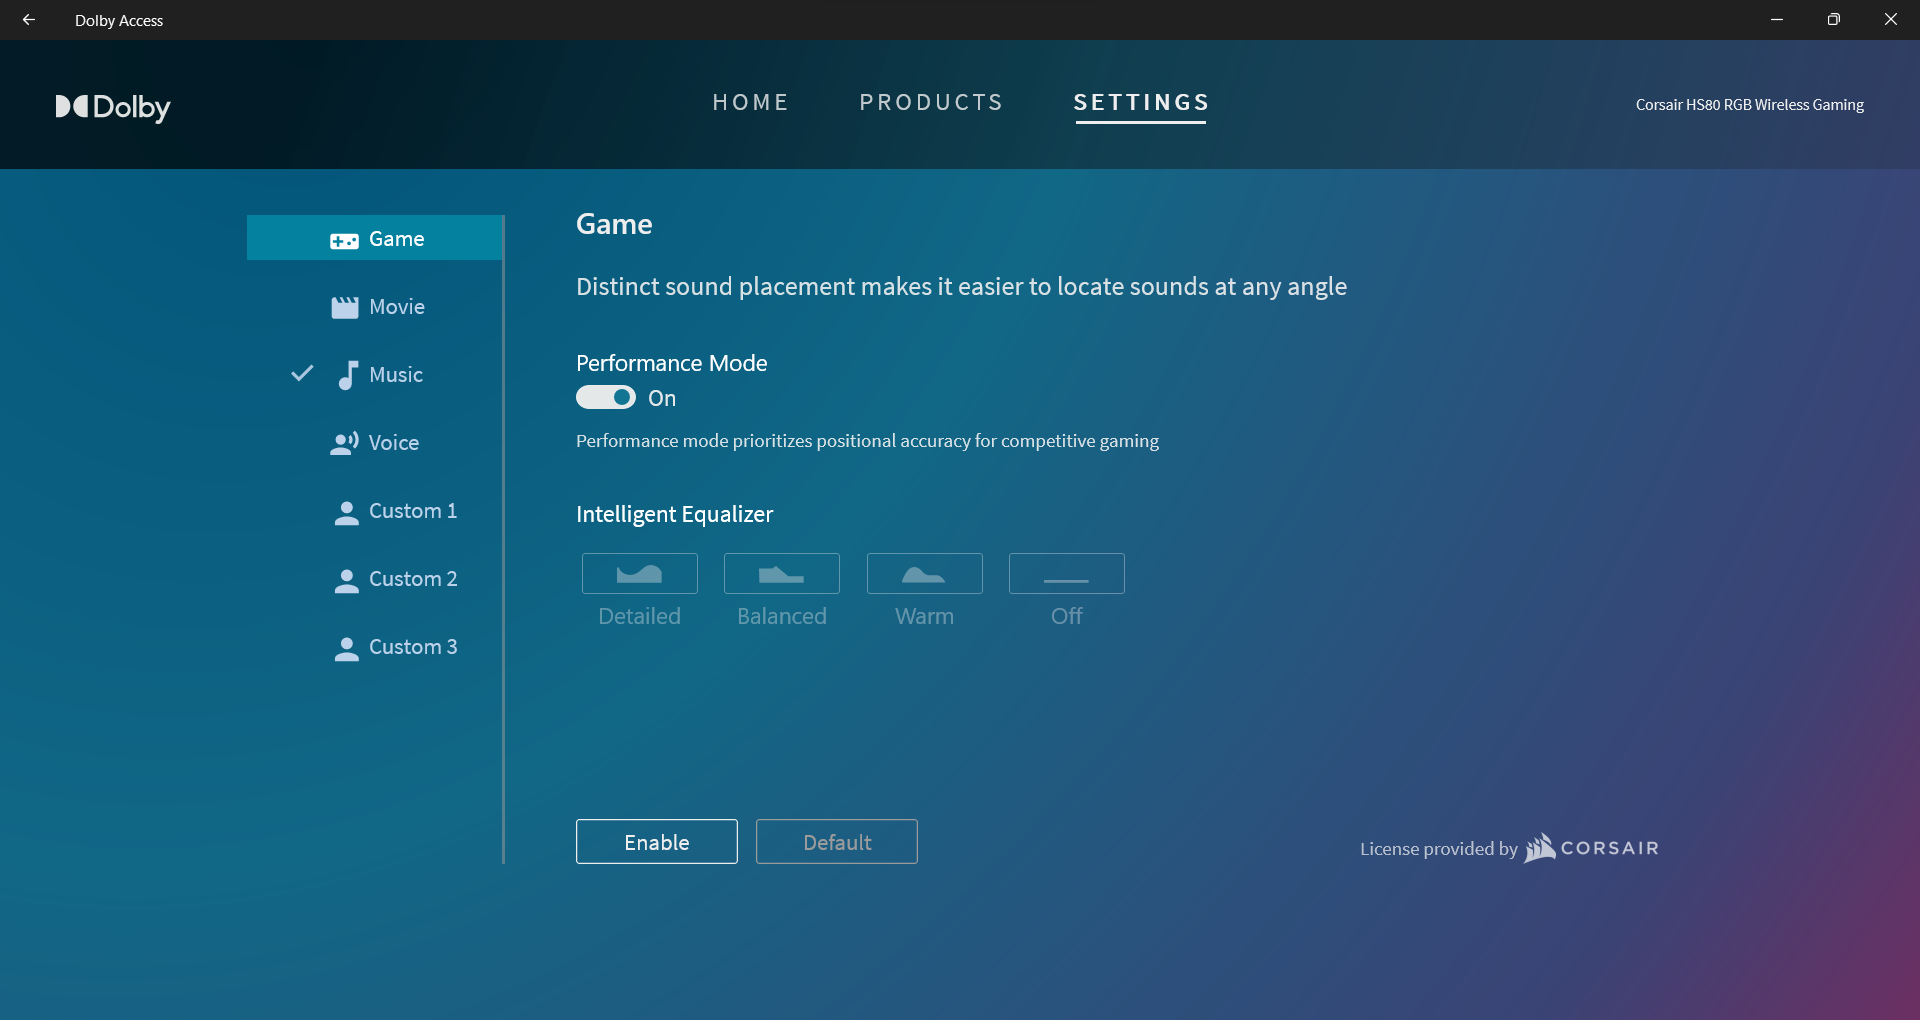Image resolution: width=1920 pixels, height=1020 pixels.
Task: Open the PRODUCTS tab
Action: 932,102
